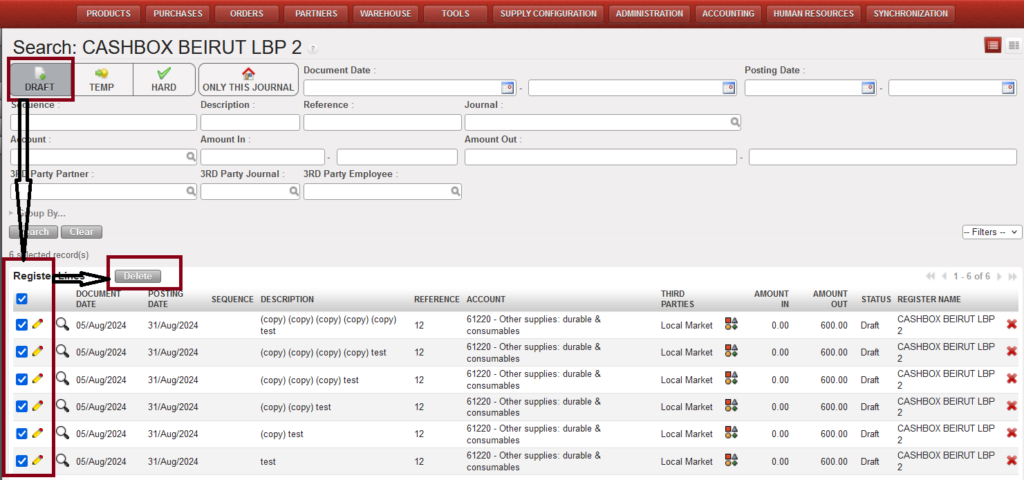
Task: Expand the Group By section
Action: pos(38,213)
